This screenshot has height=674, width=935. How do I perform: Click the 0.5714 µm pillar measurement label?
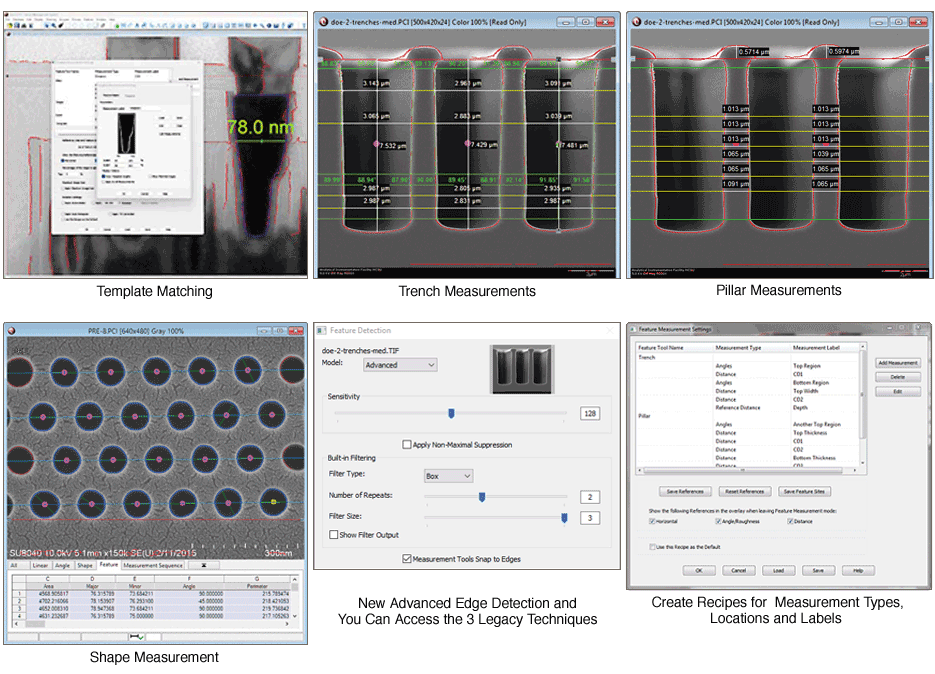click(x=754, y=52)
